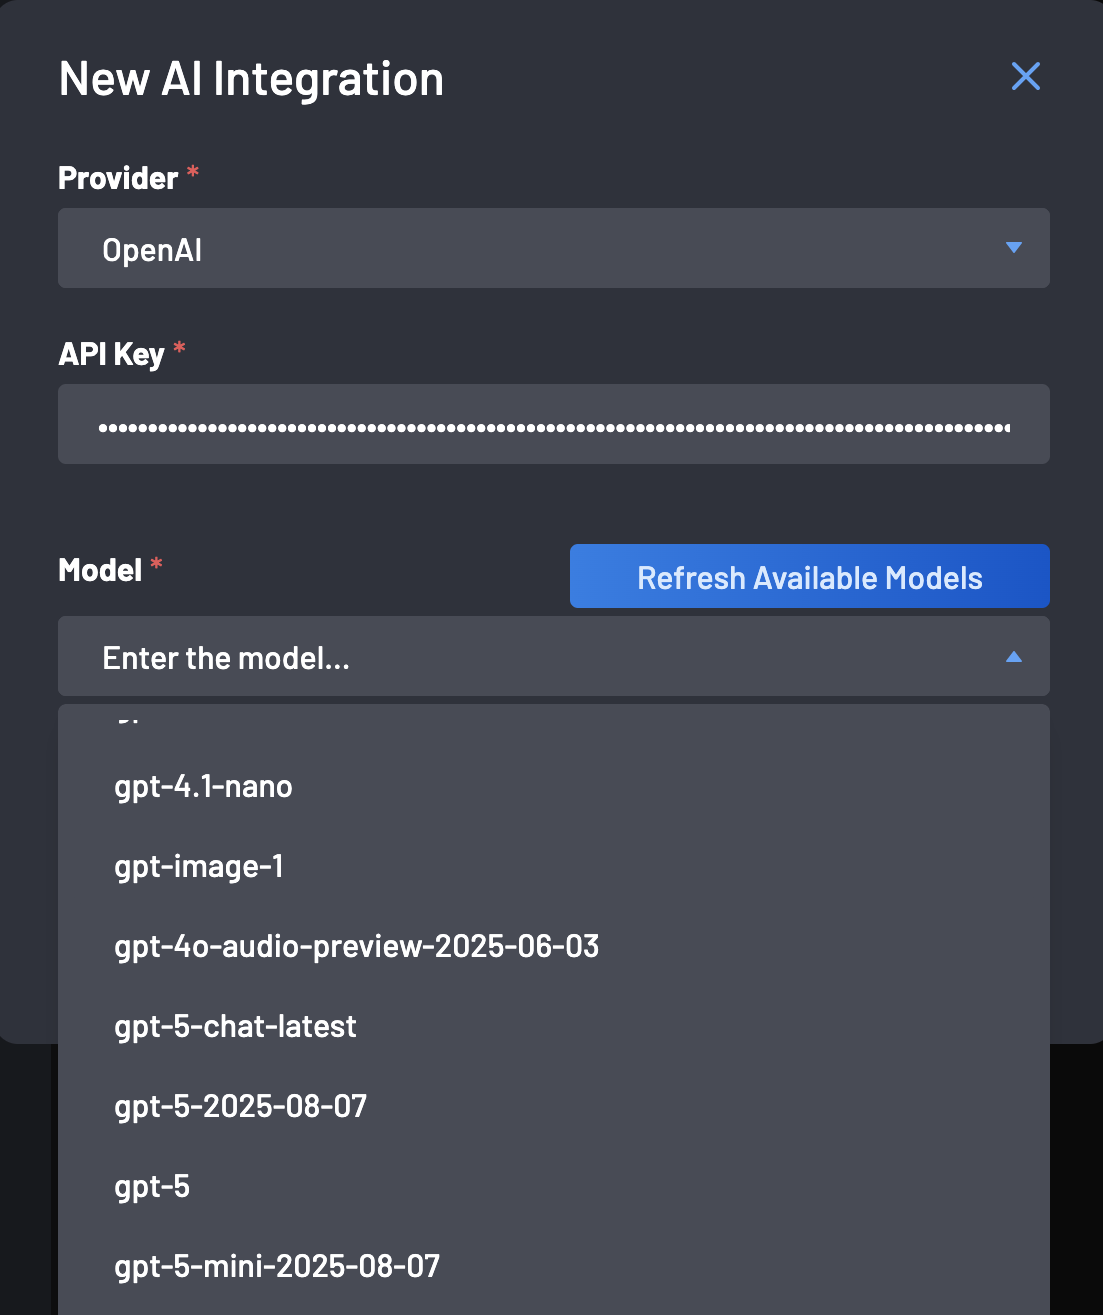The image size is (1103, 1315).
Task: Select gpt-image-1 from the model list
Action: pos(197,867)
